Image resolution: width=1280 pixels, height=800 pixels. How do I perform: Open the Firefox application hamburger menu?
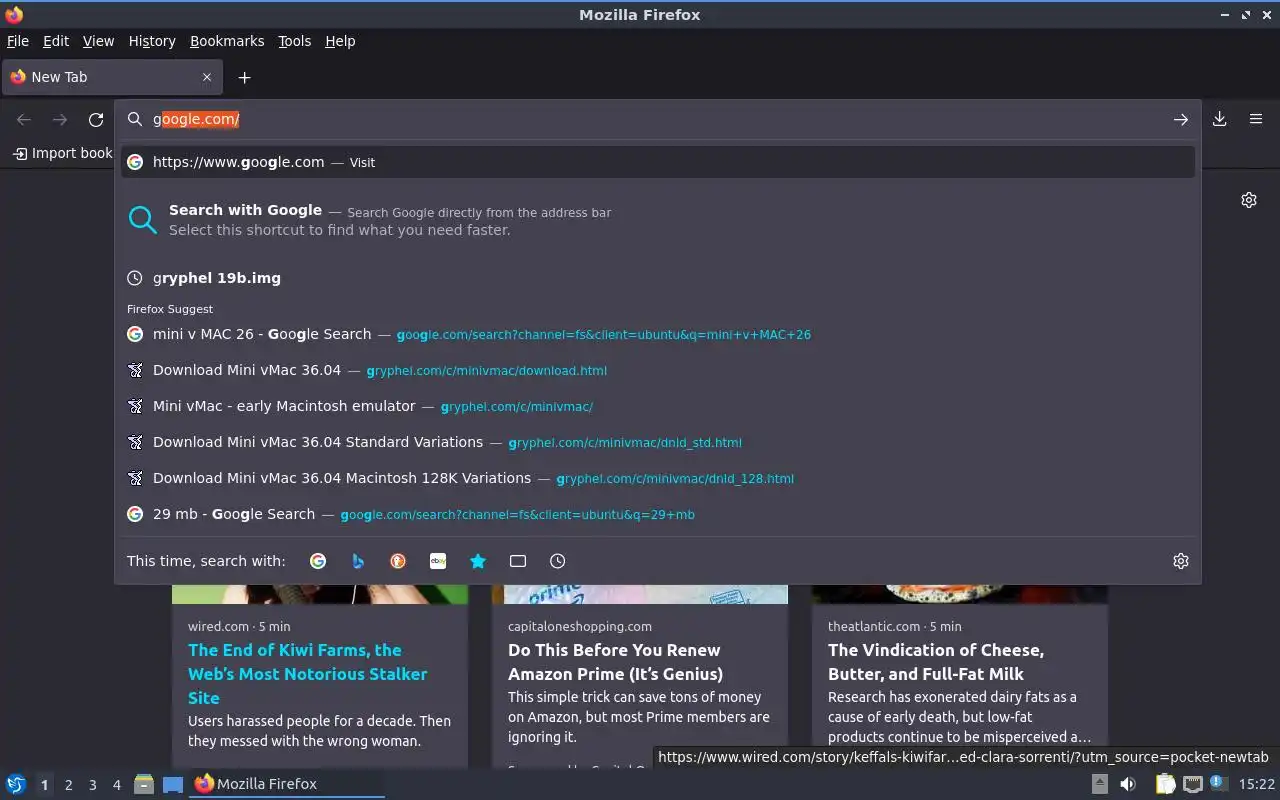tap(1256, 120)
